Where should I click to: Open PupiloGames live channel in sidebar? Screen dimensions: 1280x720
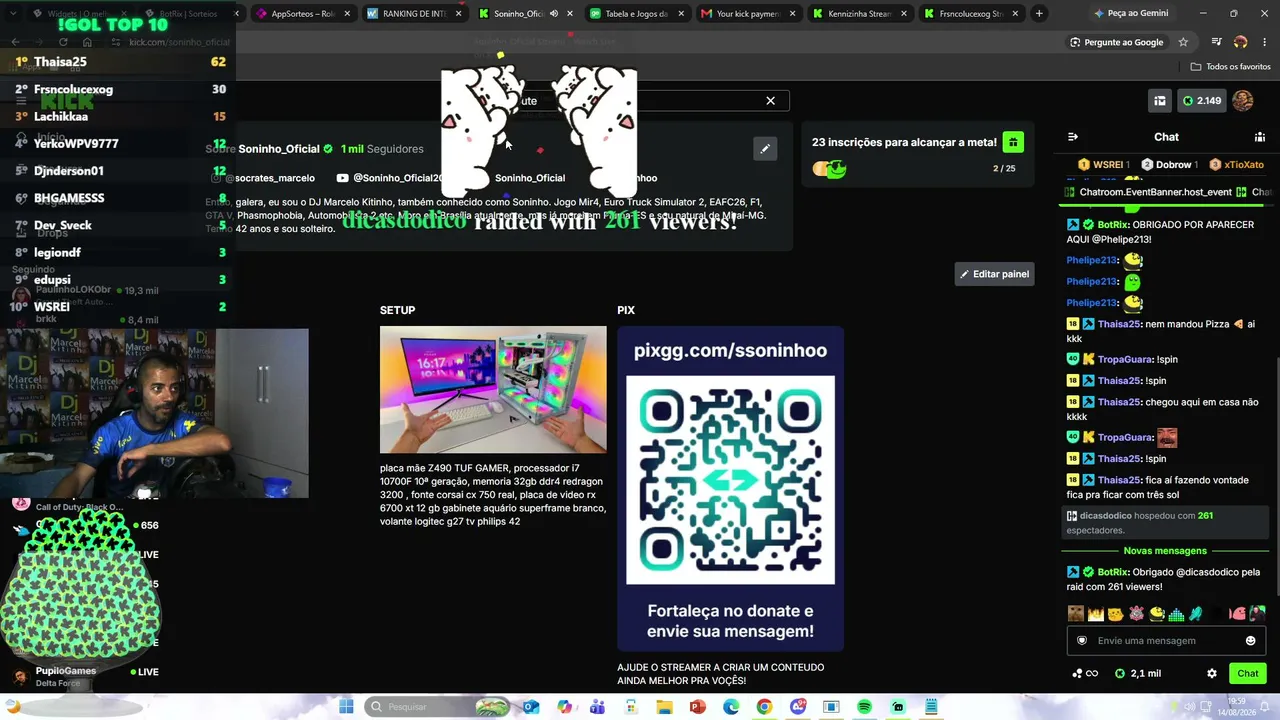pyautogui.click(x=84, y=676)
